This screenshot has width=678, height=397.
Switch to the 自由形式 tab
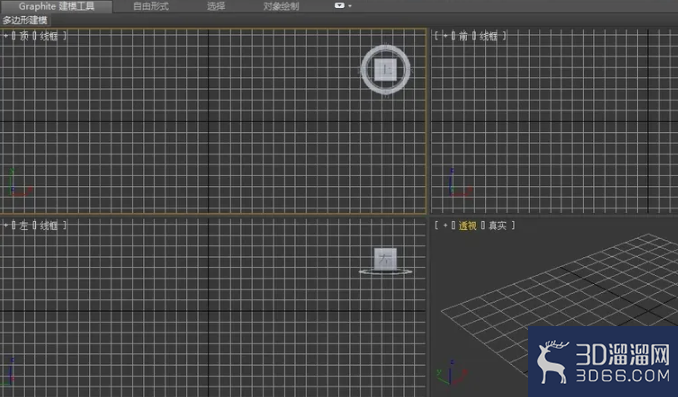tap(151, 6)
